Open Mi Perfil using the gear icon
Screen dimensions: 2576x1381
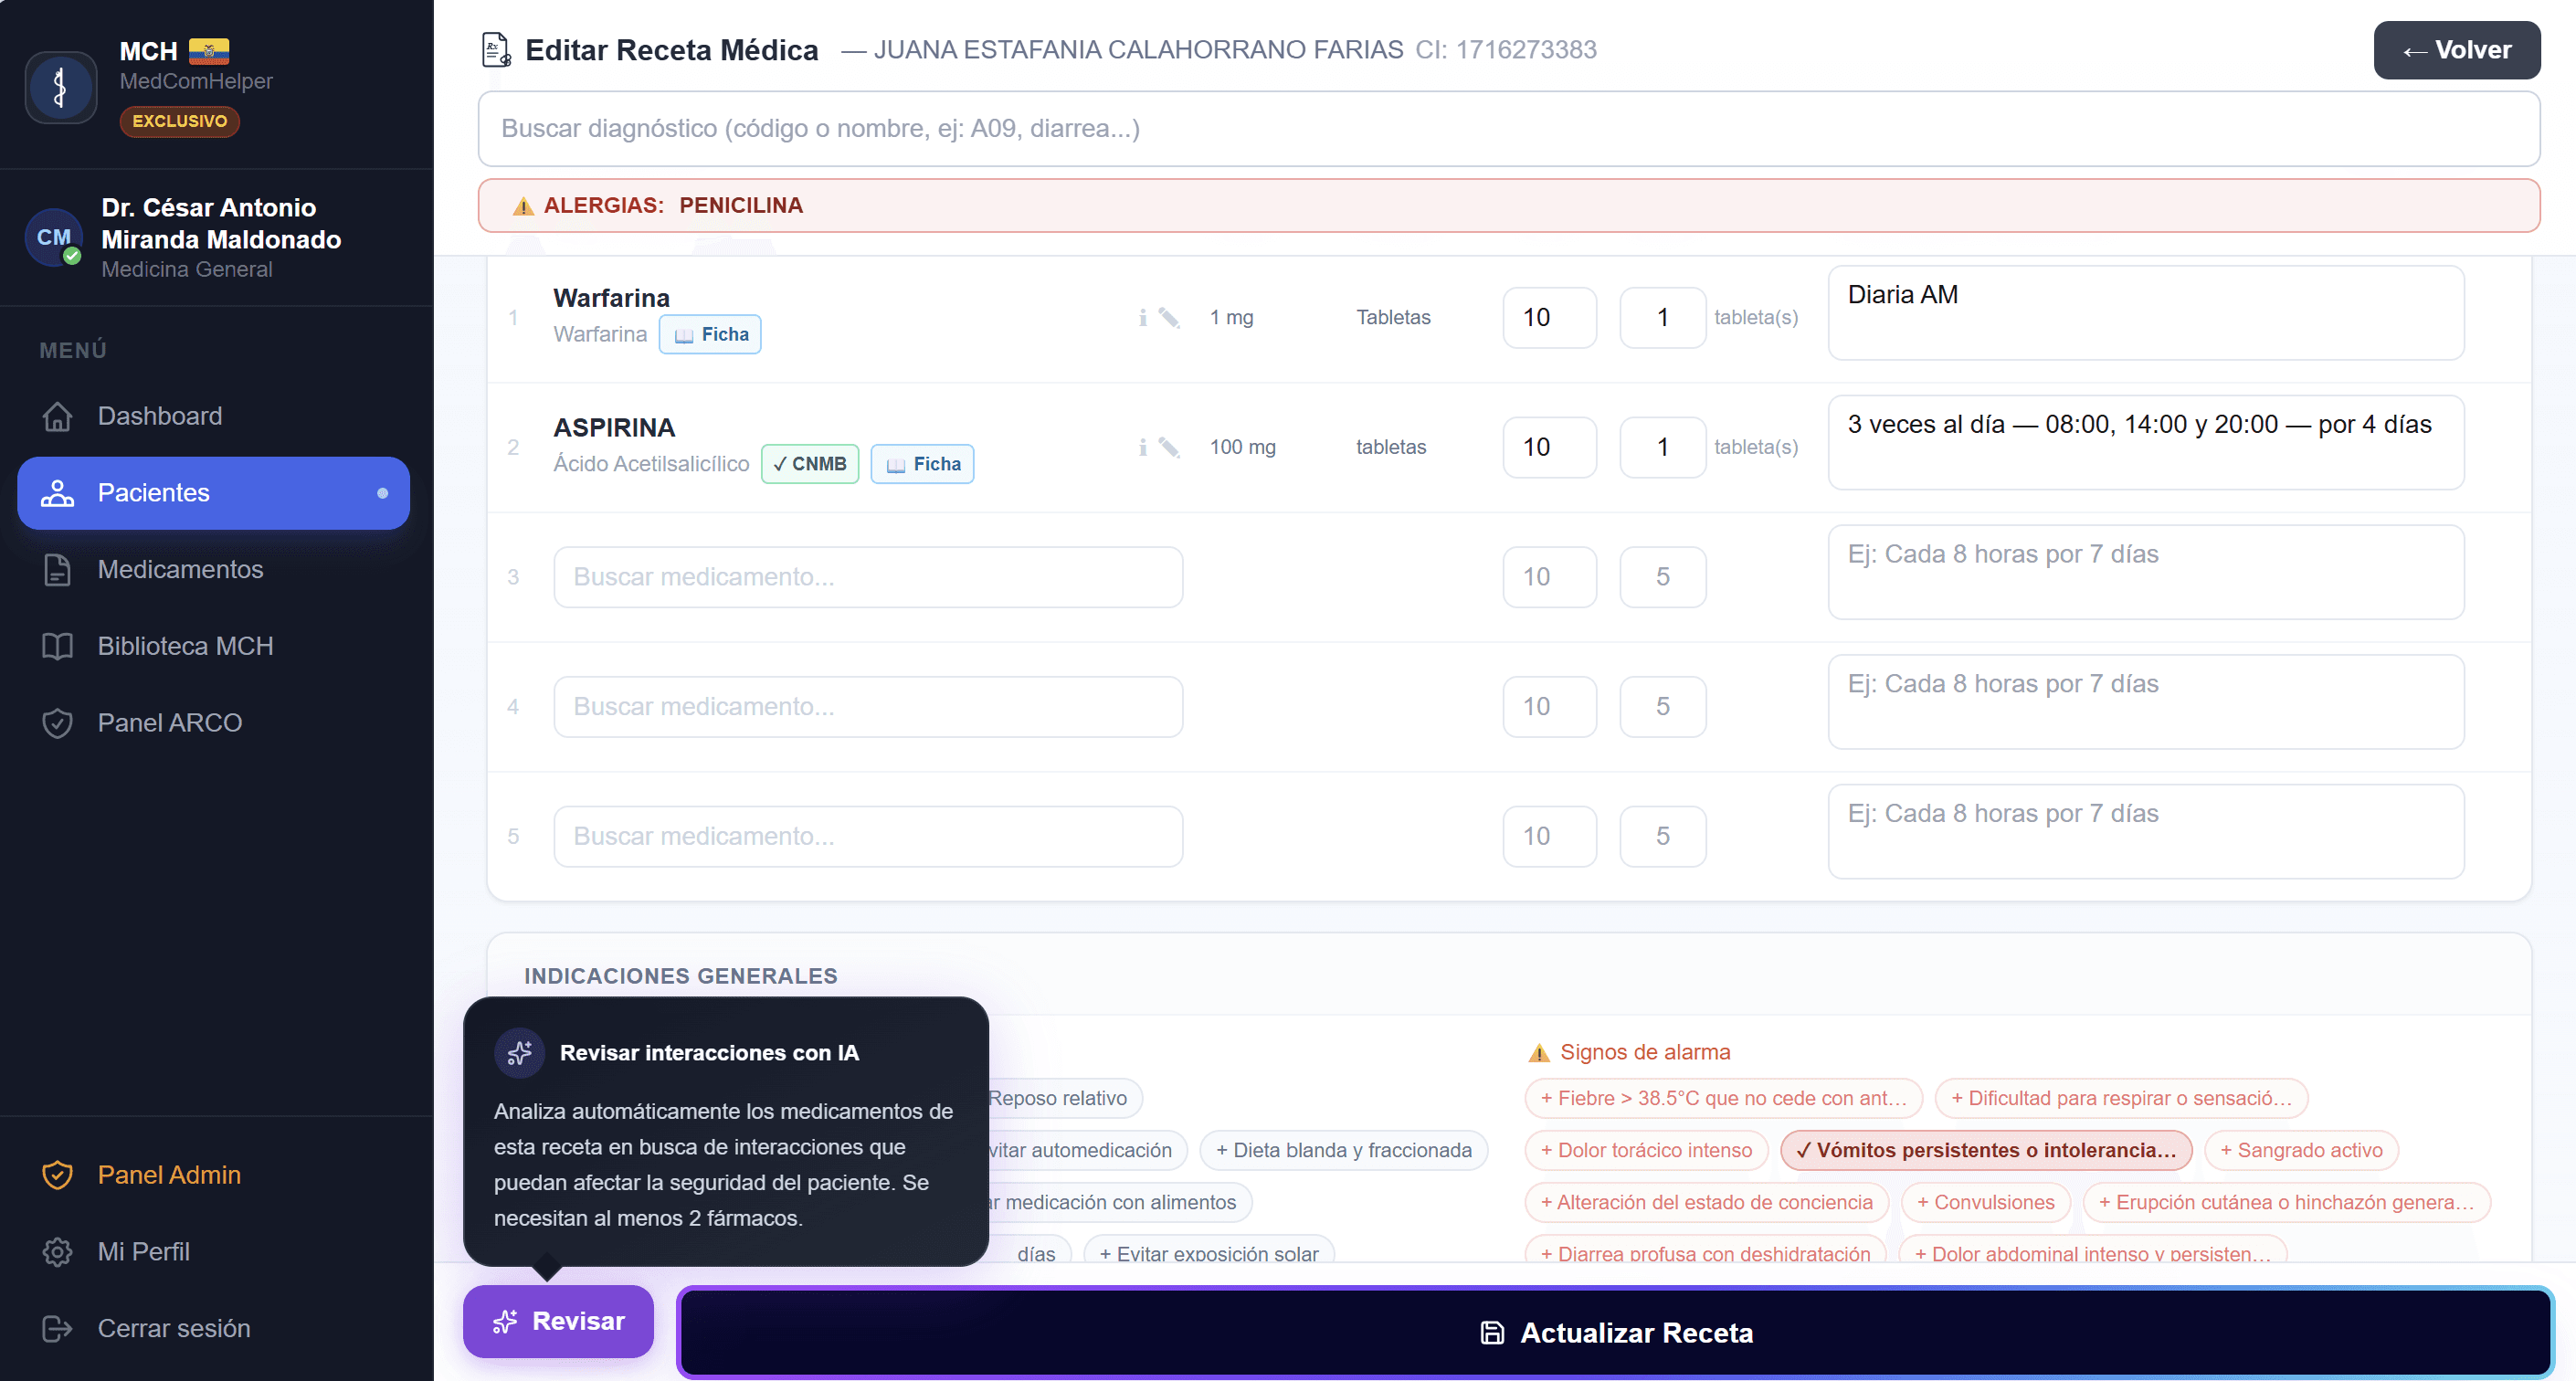[58, 1251]
